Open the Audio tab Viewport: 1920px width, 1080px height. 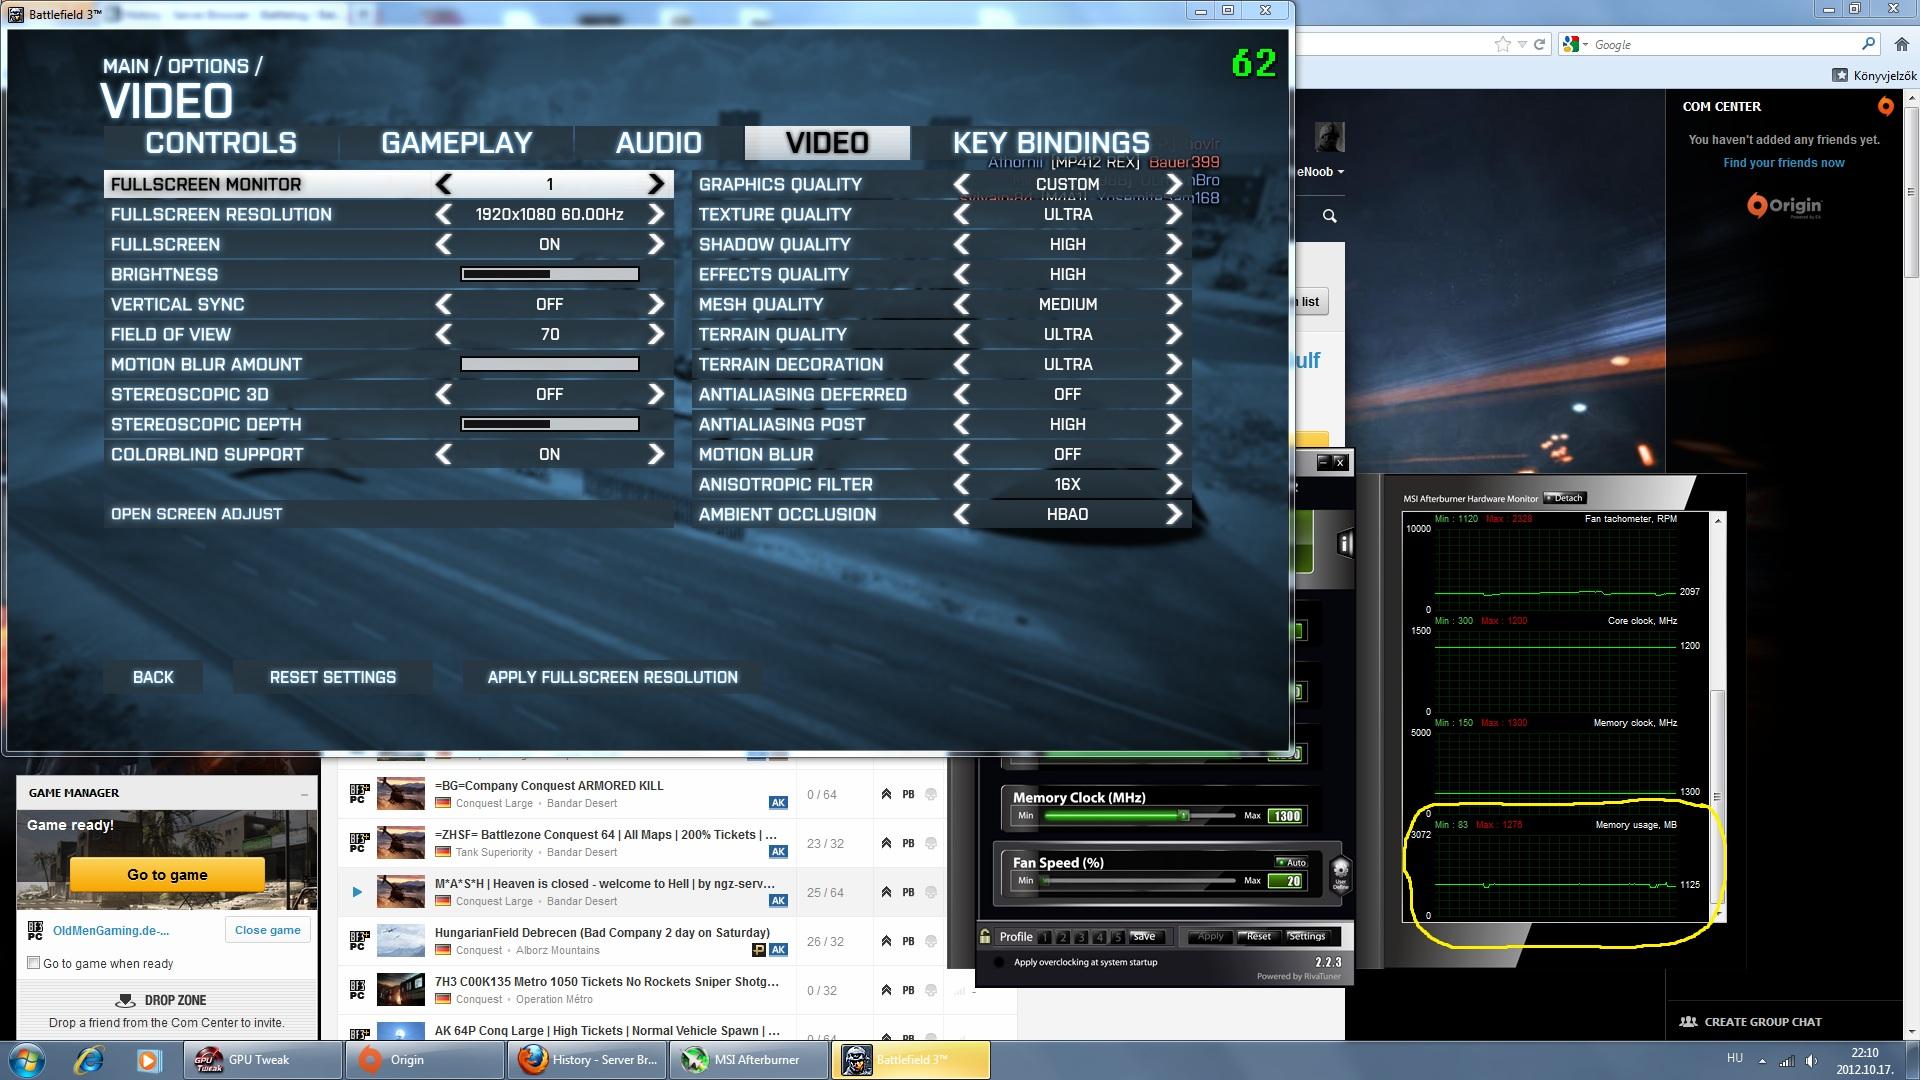pyautogui.click(x=659, y=143)
